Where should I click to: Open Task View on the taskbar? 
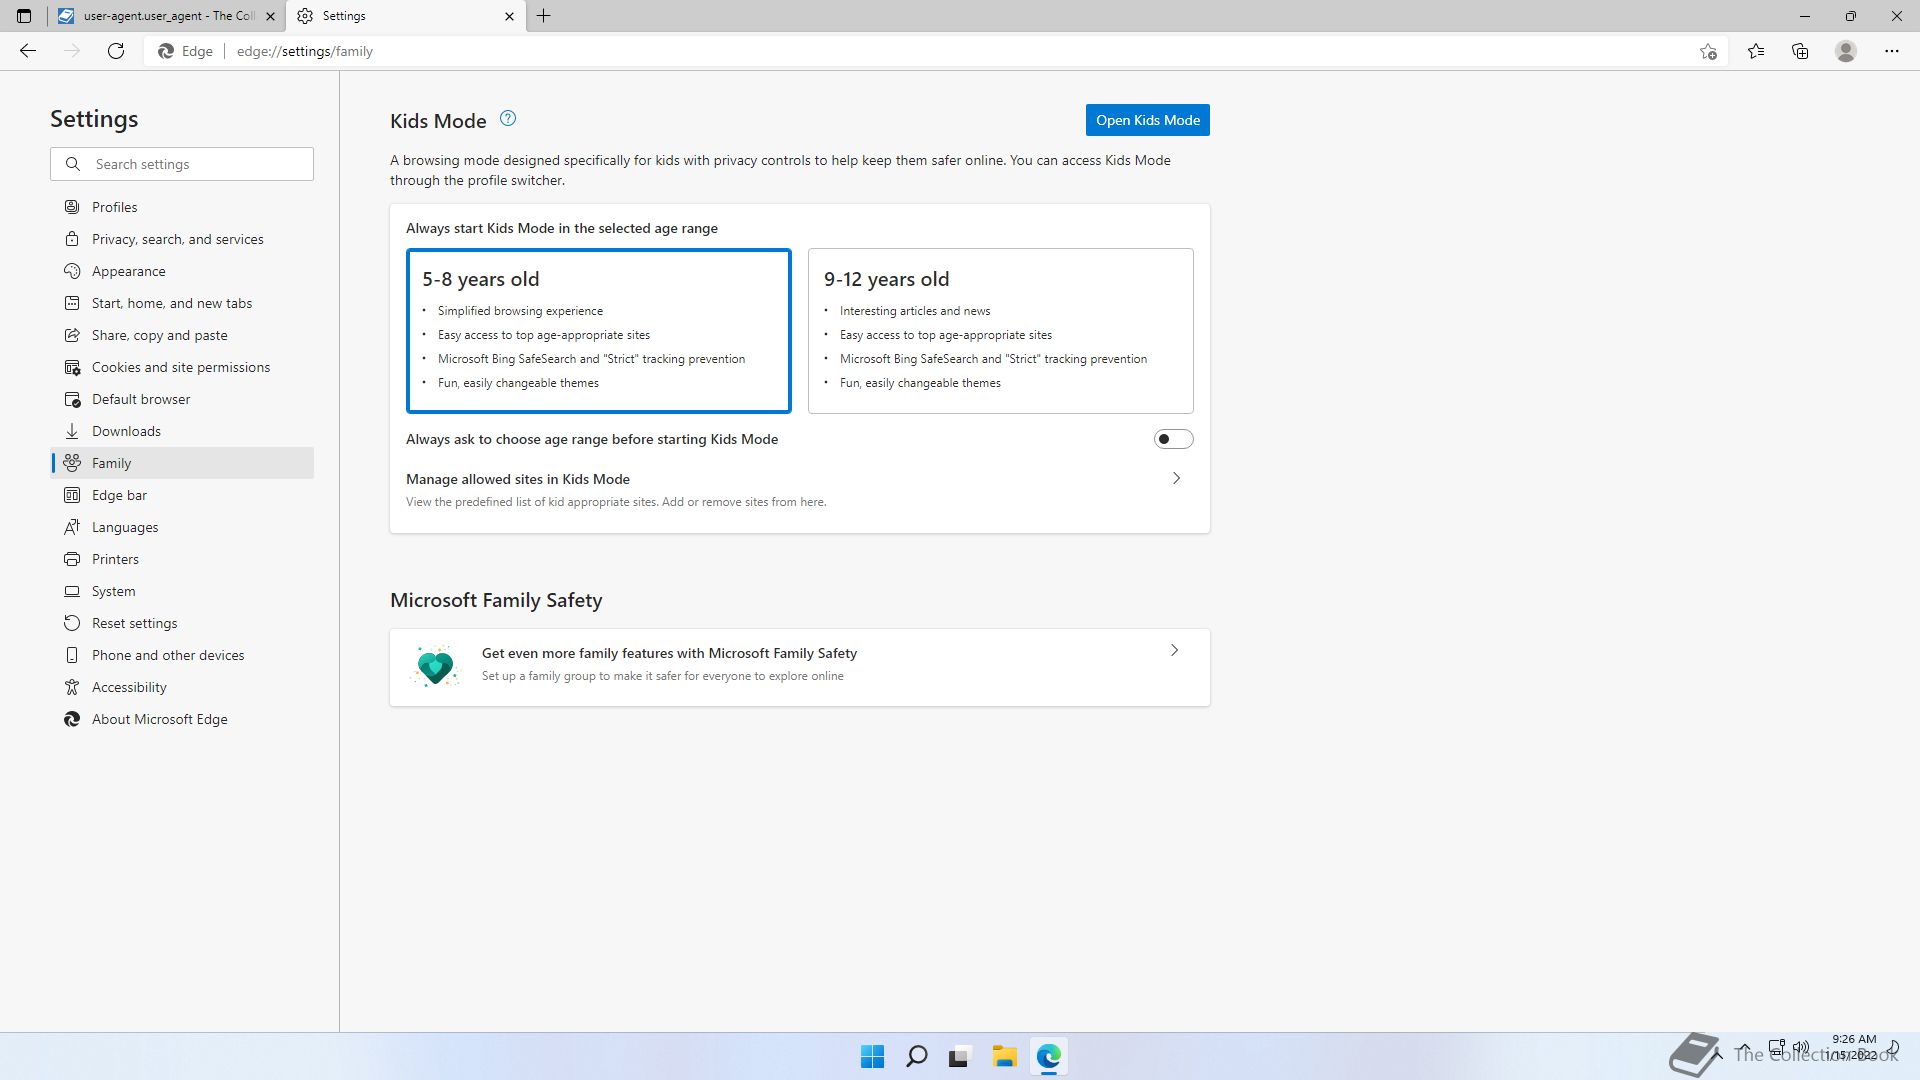[x=960, y=1056]
